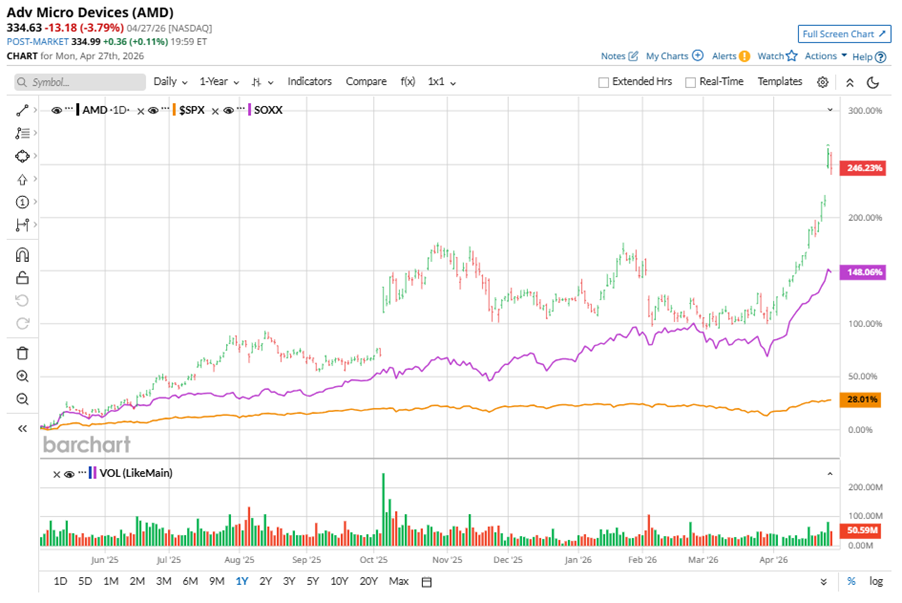Delete drawings with the trash icon

tap(22, 353)
